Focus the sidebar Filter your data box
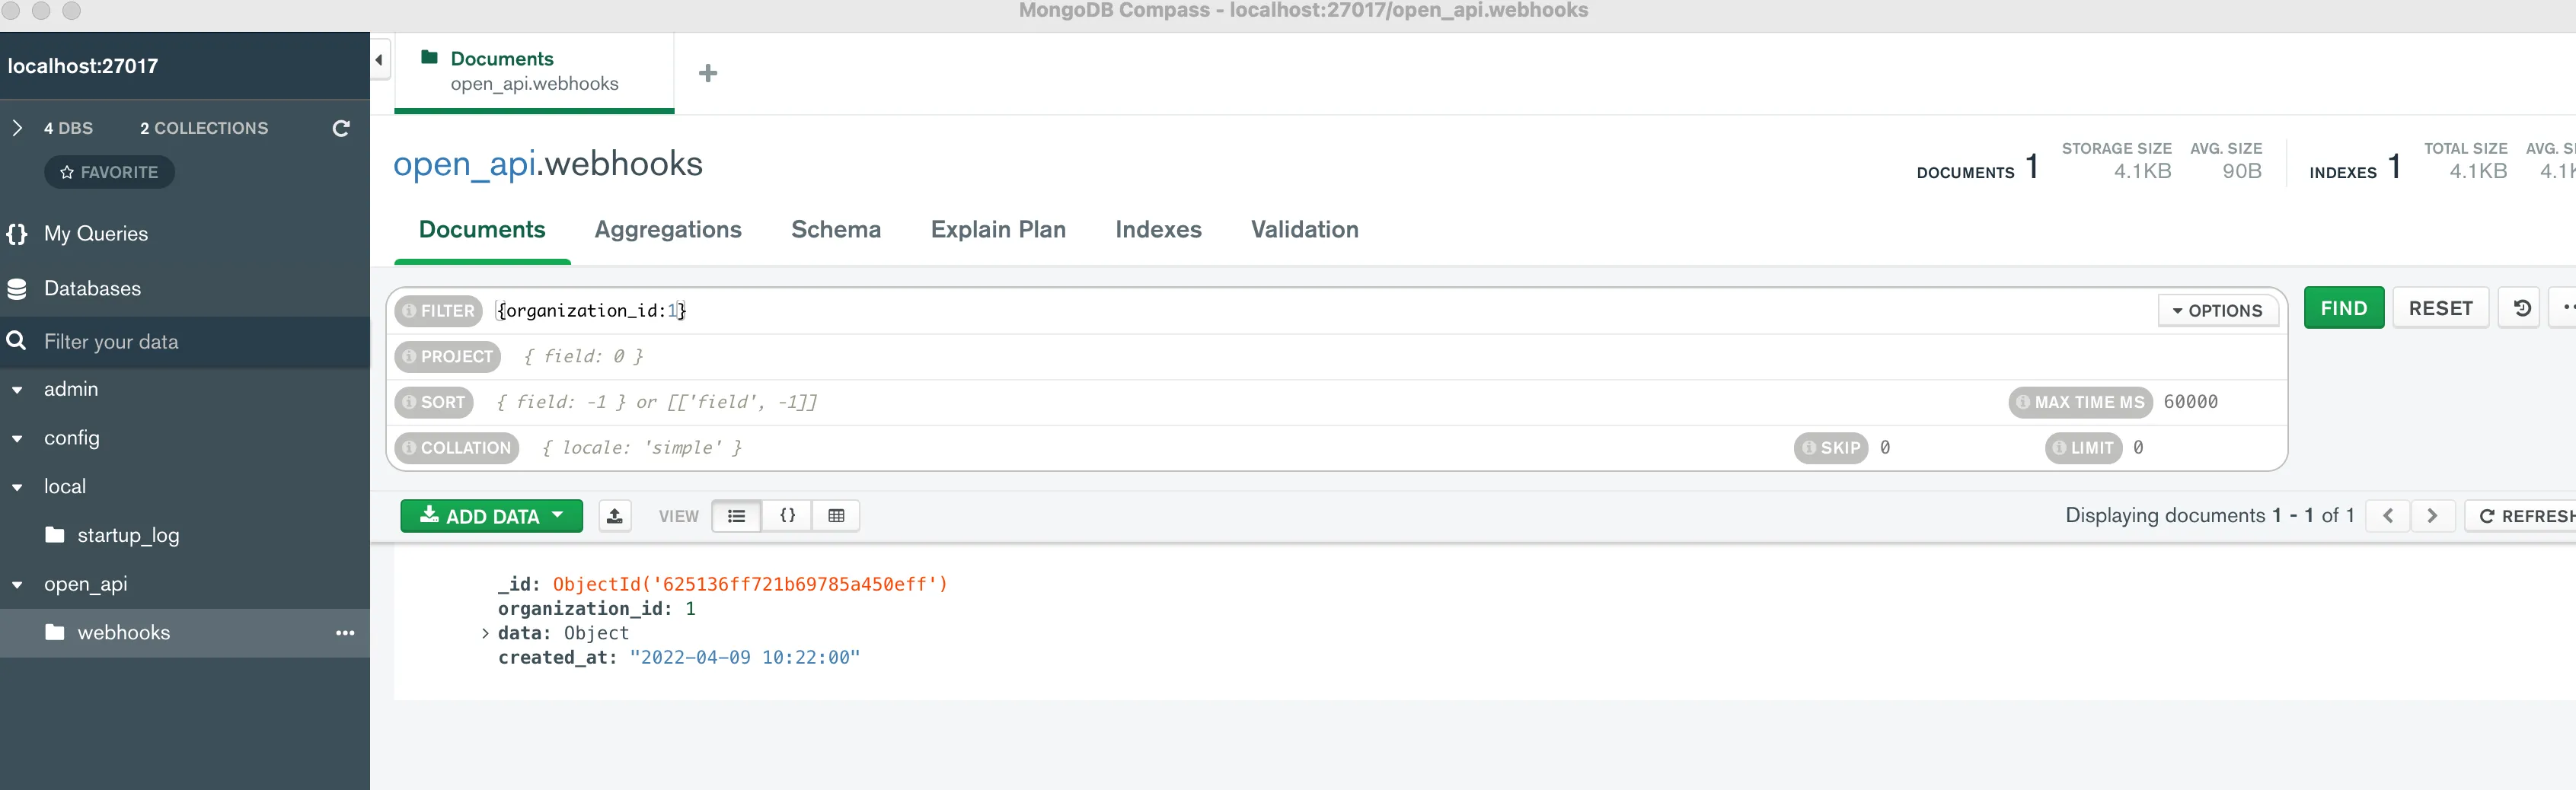2576x790 pixels. click(185, 342)
